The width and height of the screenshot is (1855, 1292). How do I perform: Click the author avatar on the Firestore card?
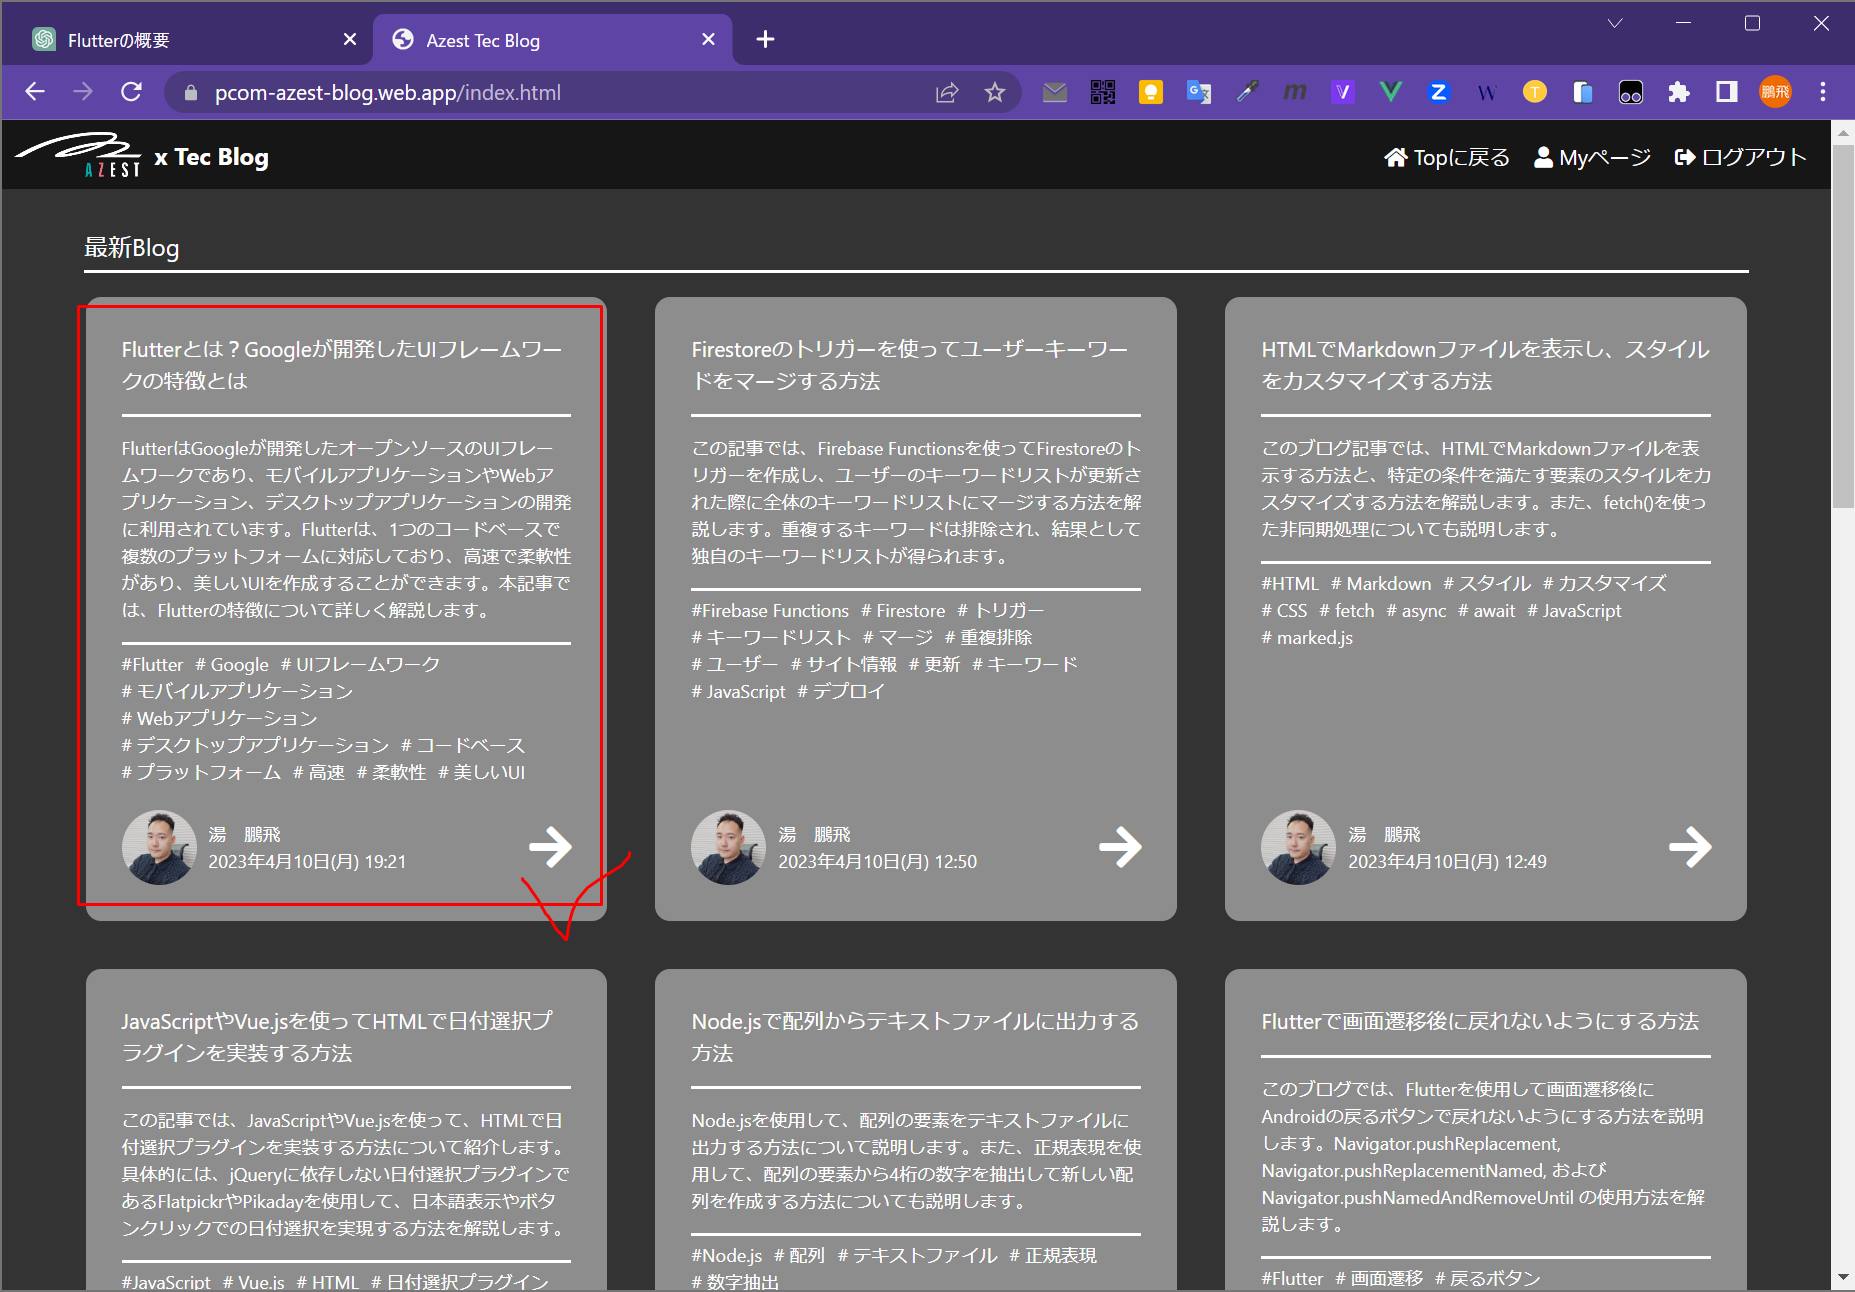point(728,847)
